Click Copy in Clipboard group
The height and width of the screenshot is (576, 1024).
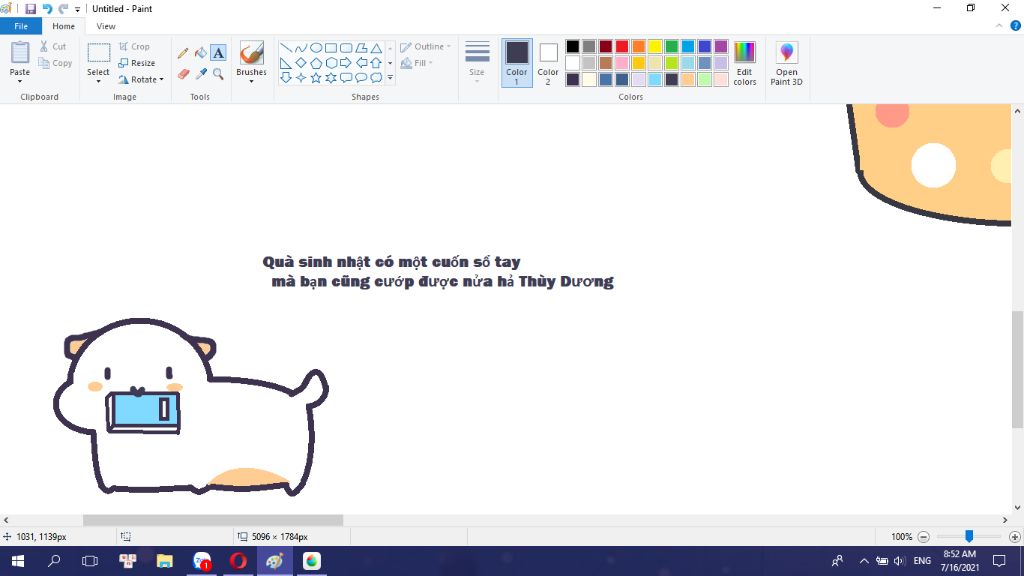(55, 63)
